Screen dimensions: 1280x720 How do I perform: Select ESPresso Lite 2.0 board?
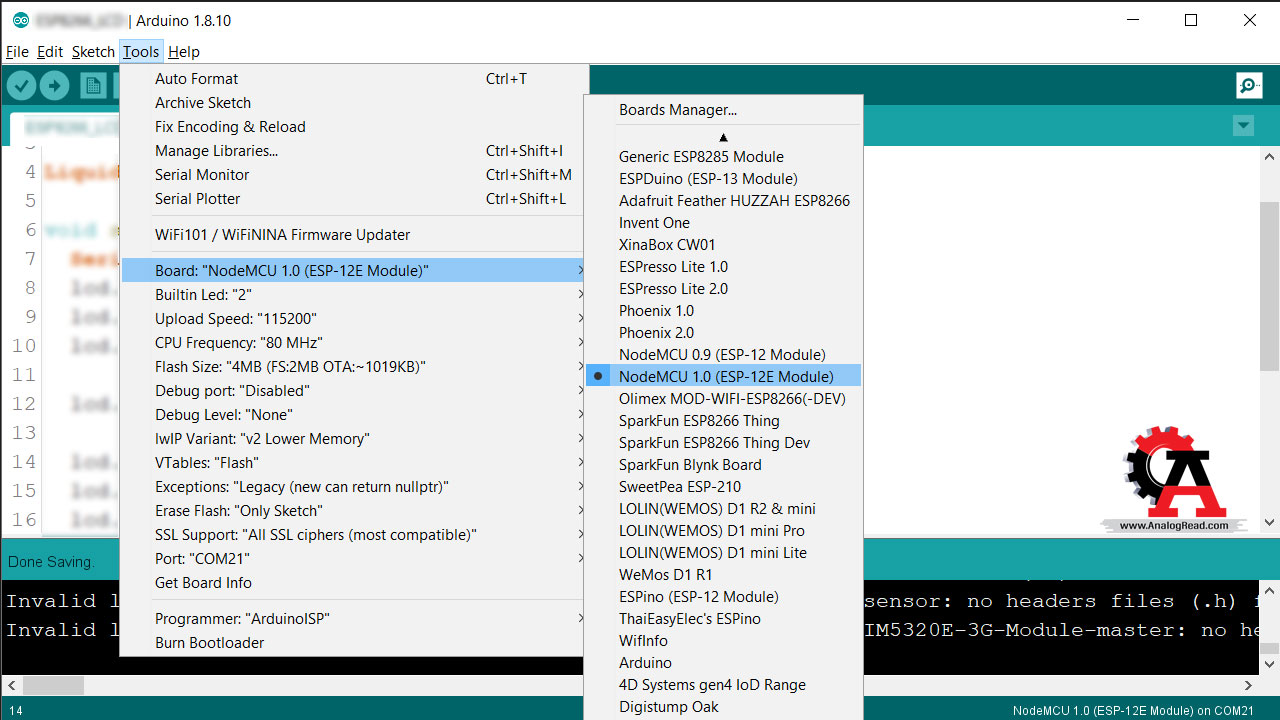[723, 288]
